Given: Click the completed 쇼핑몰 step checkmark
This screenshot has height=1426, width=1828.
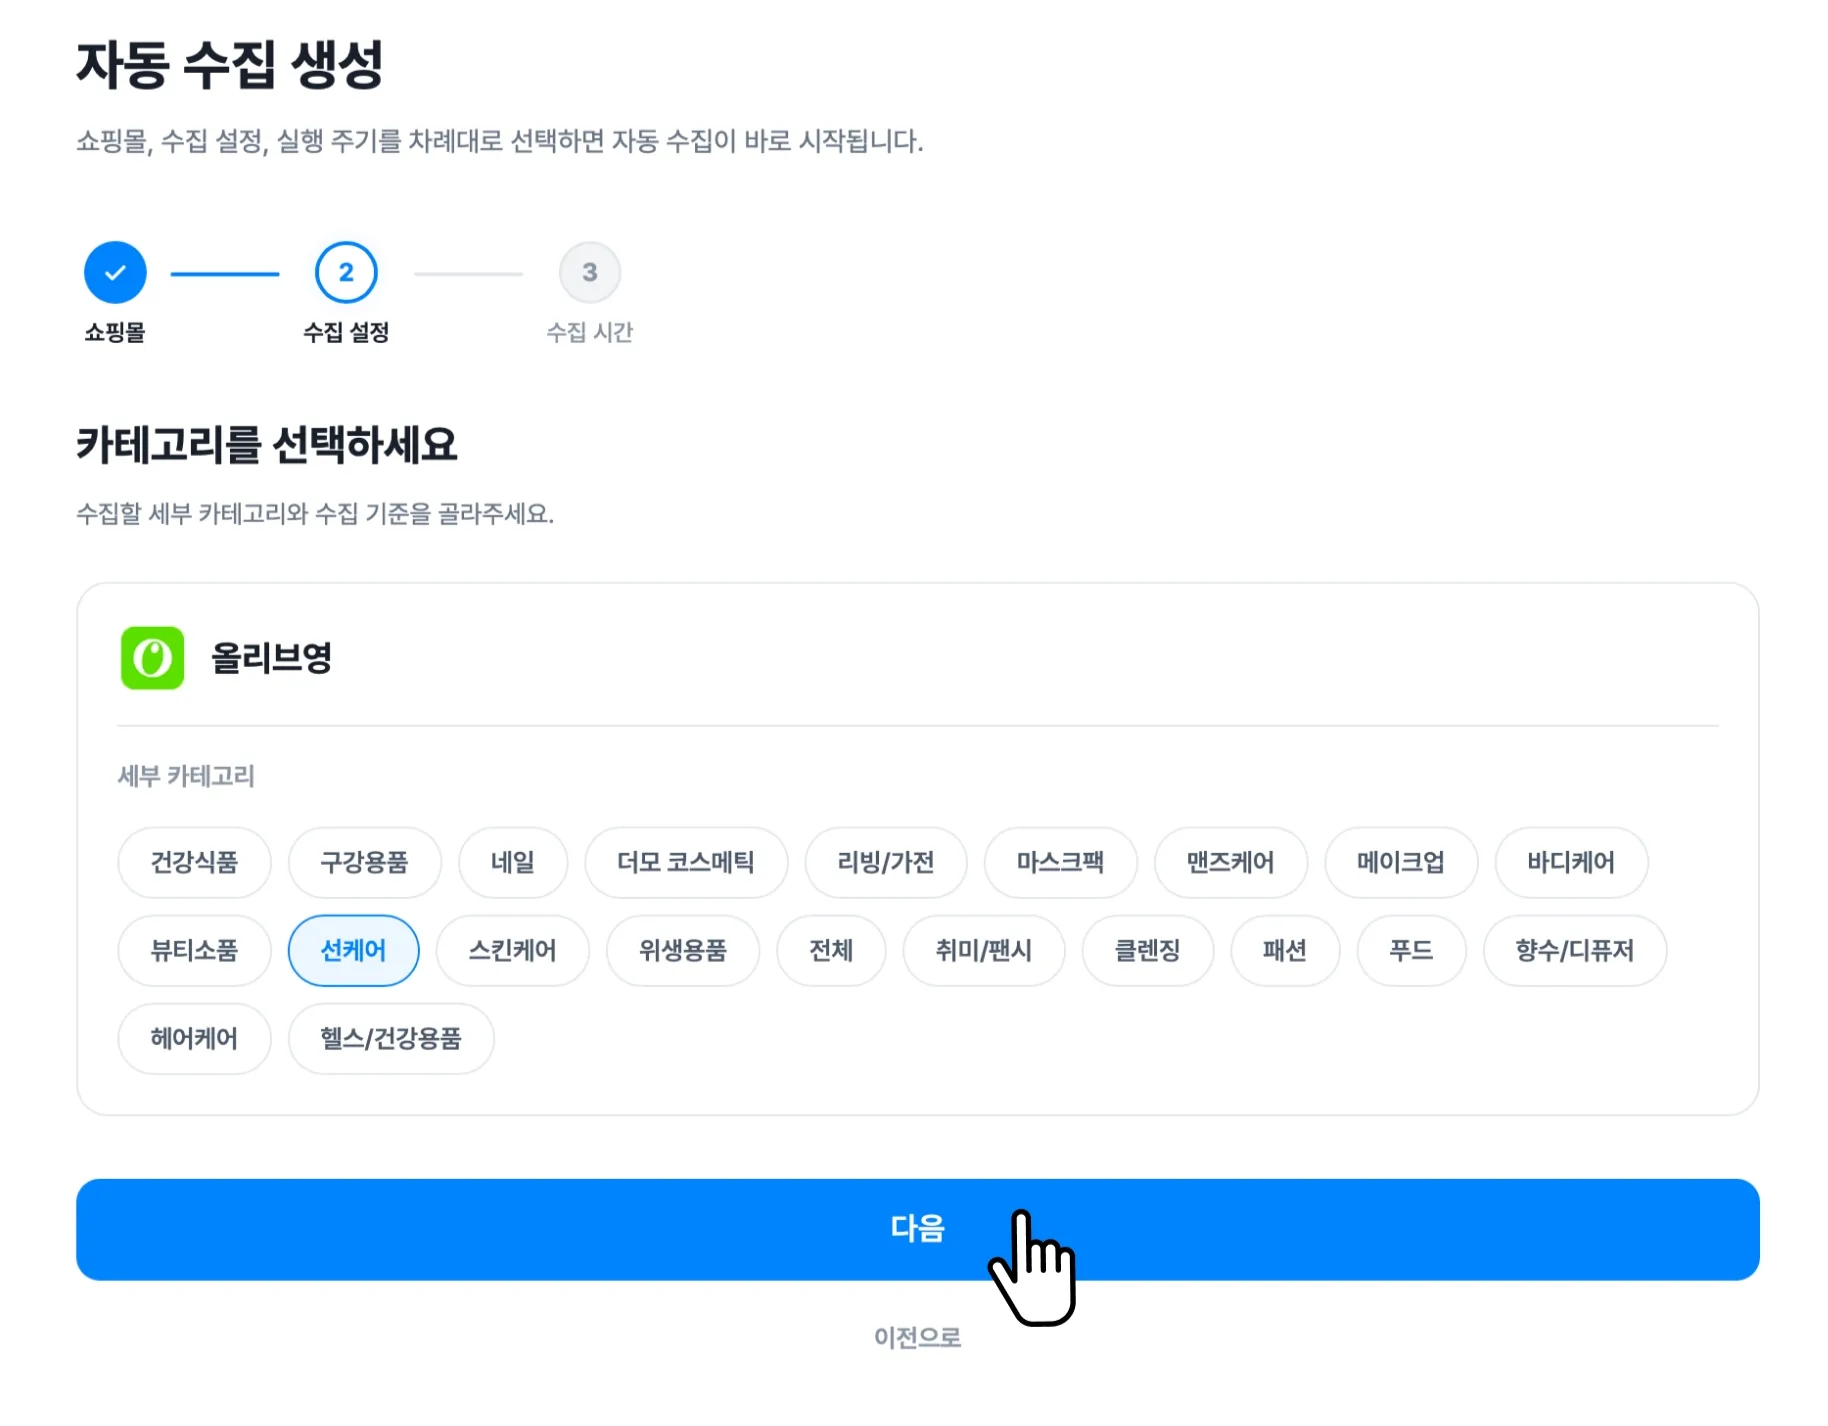Looking at the screenshot, I should click(115, 272).
